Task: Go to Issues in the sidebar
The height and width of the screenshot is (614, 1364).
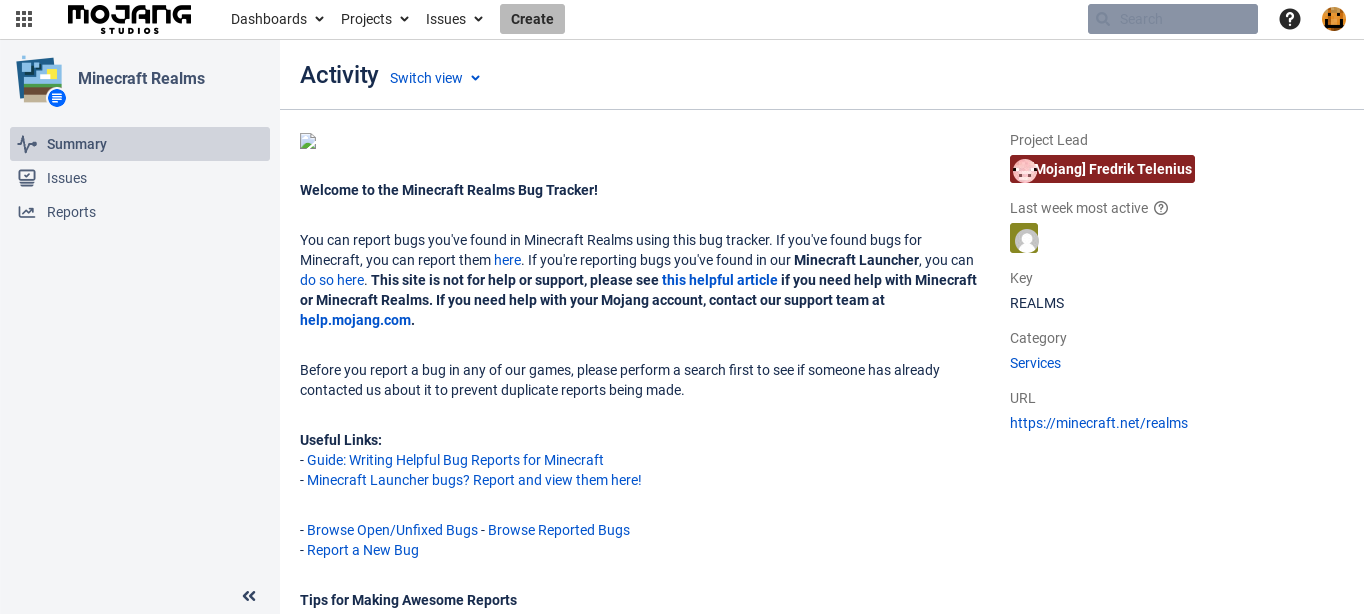Action: coord(67,178)
